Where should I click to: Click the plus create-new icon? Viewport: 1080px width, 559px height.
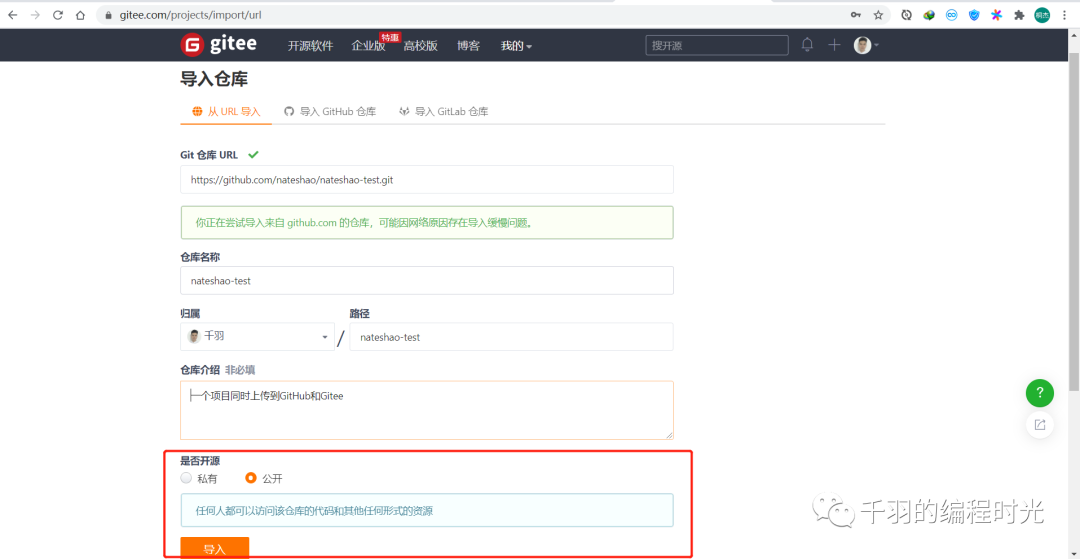coord(834,45)
